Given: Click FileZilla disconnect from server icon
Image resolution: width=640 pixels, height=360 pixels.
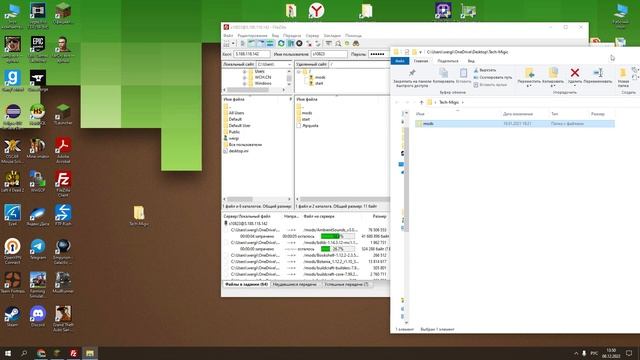Looking at the screenshot, I should (x=309, y=43).
